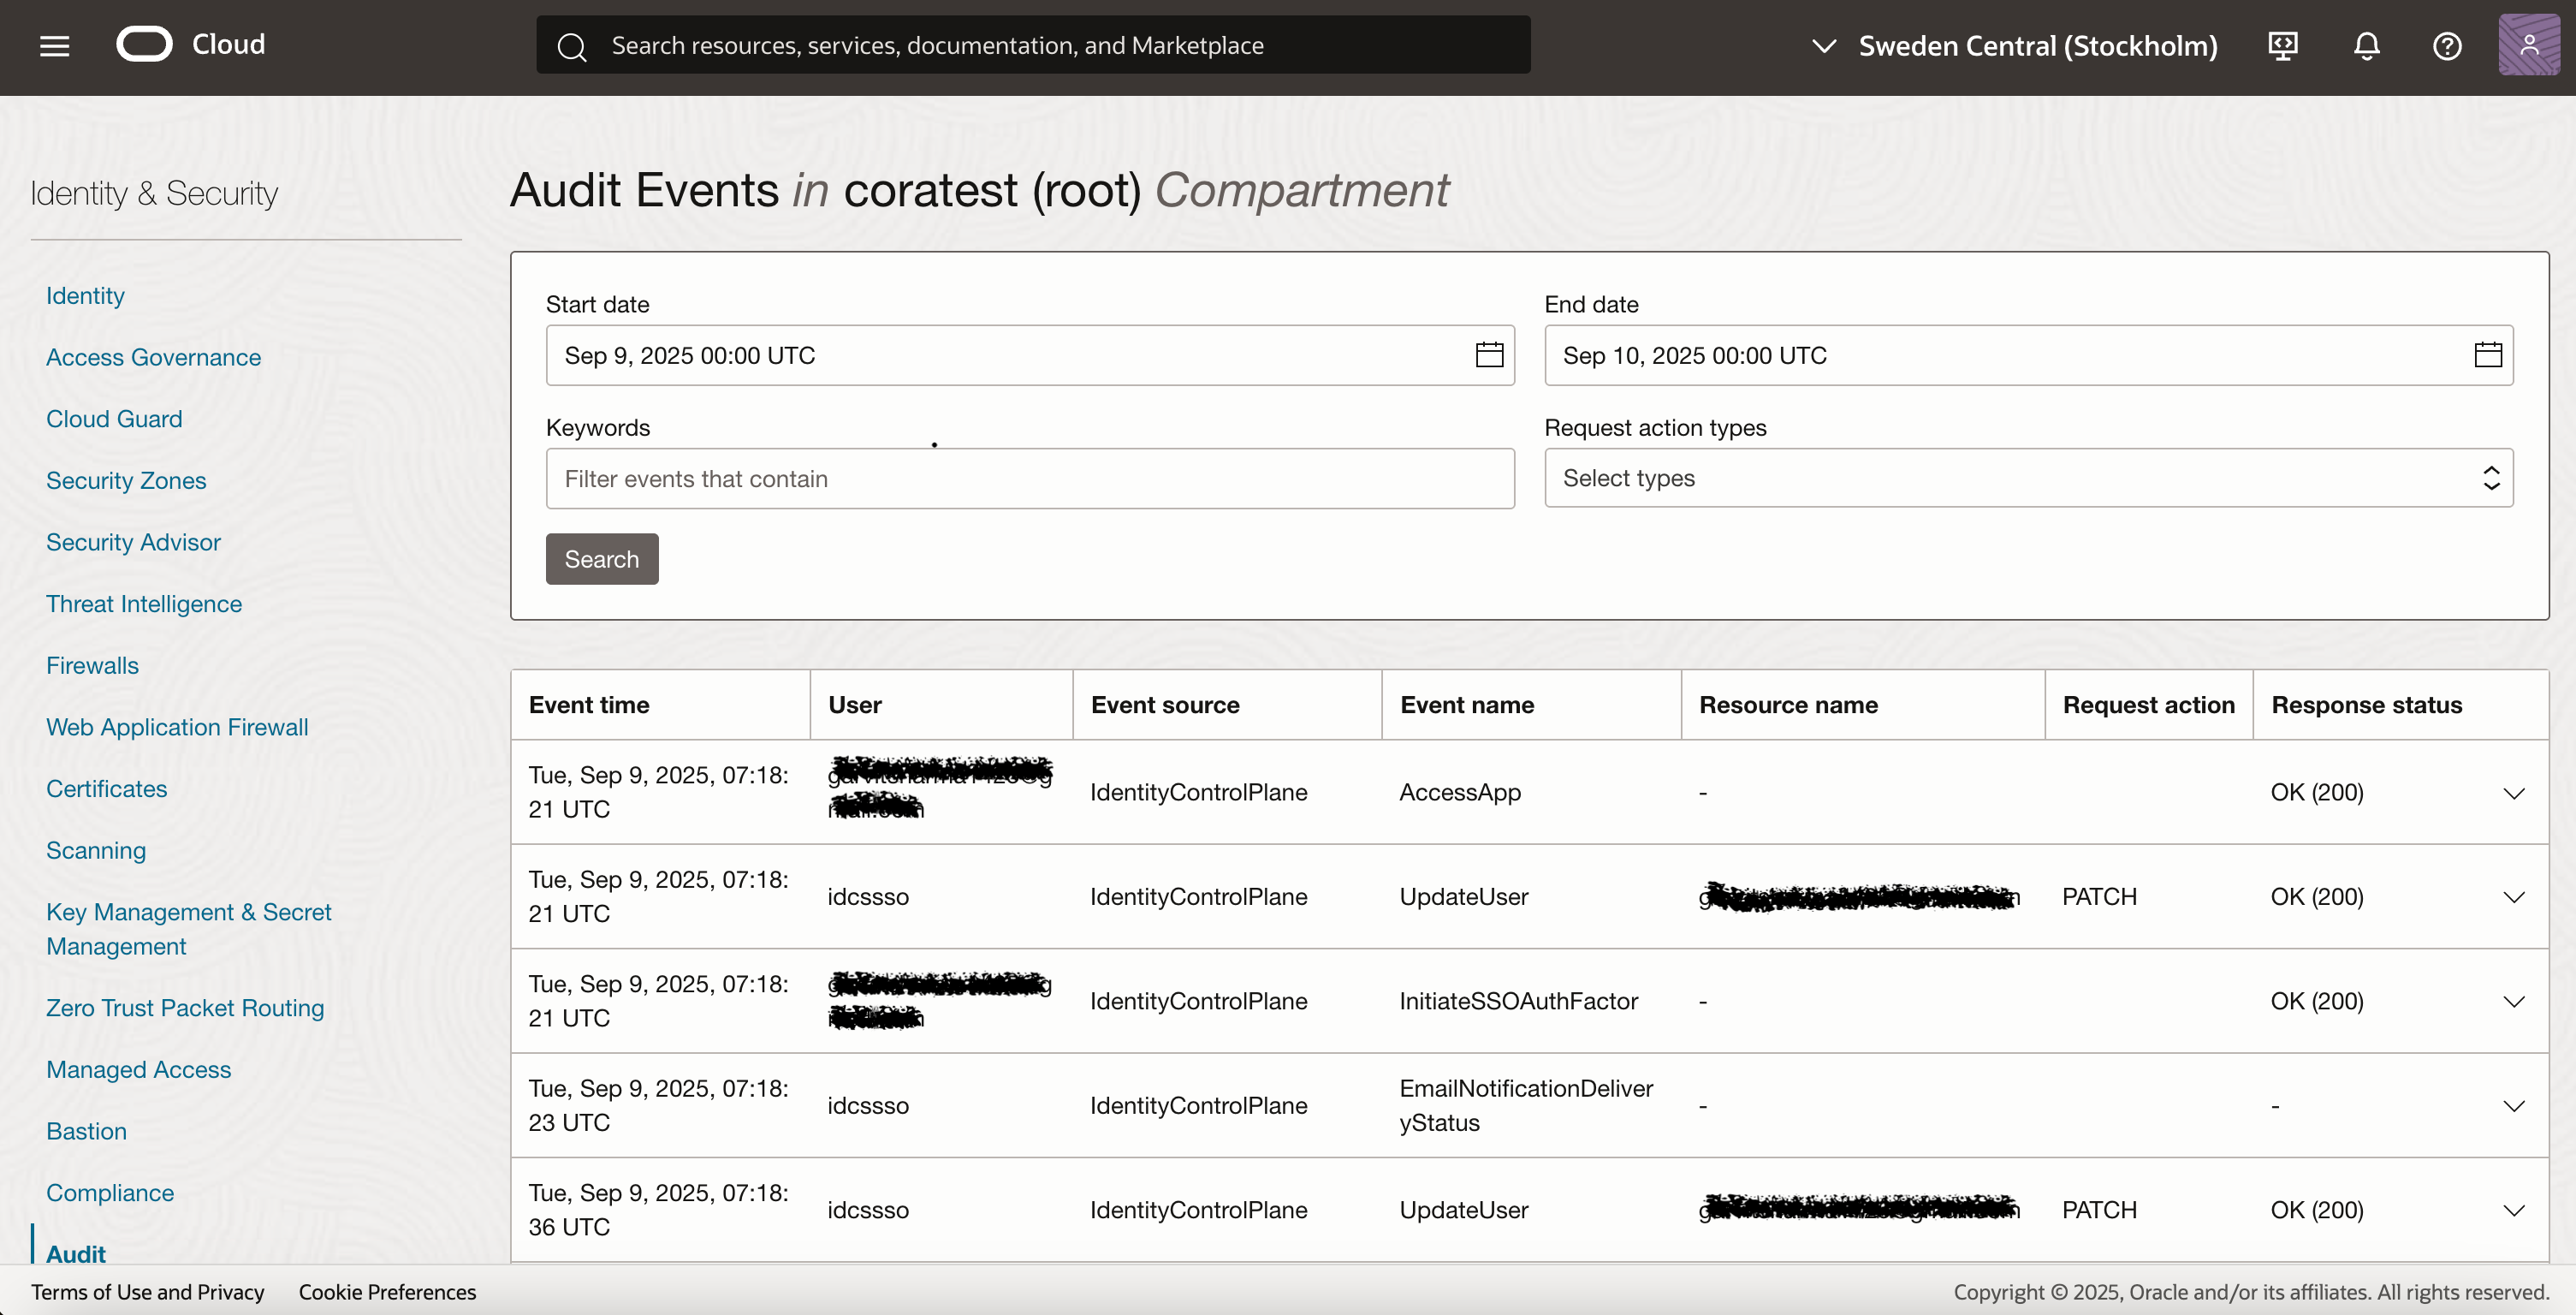Open the hamburger navigation menu
Viewport: 2576px width, 1315px height.
point(54,46)
